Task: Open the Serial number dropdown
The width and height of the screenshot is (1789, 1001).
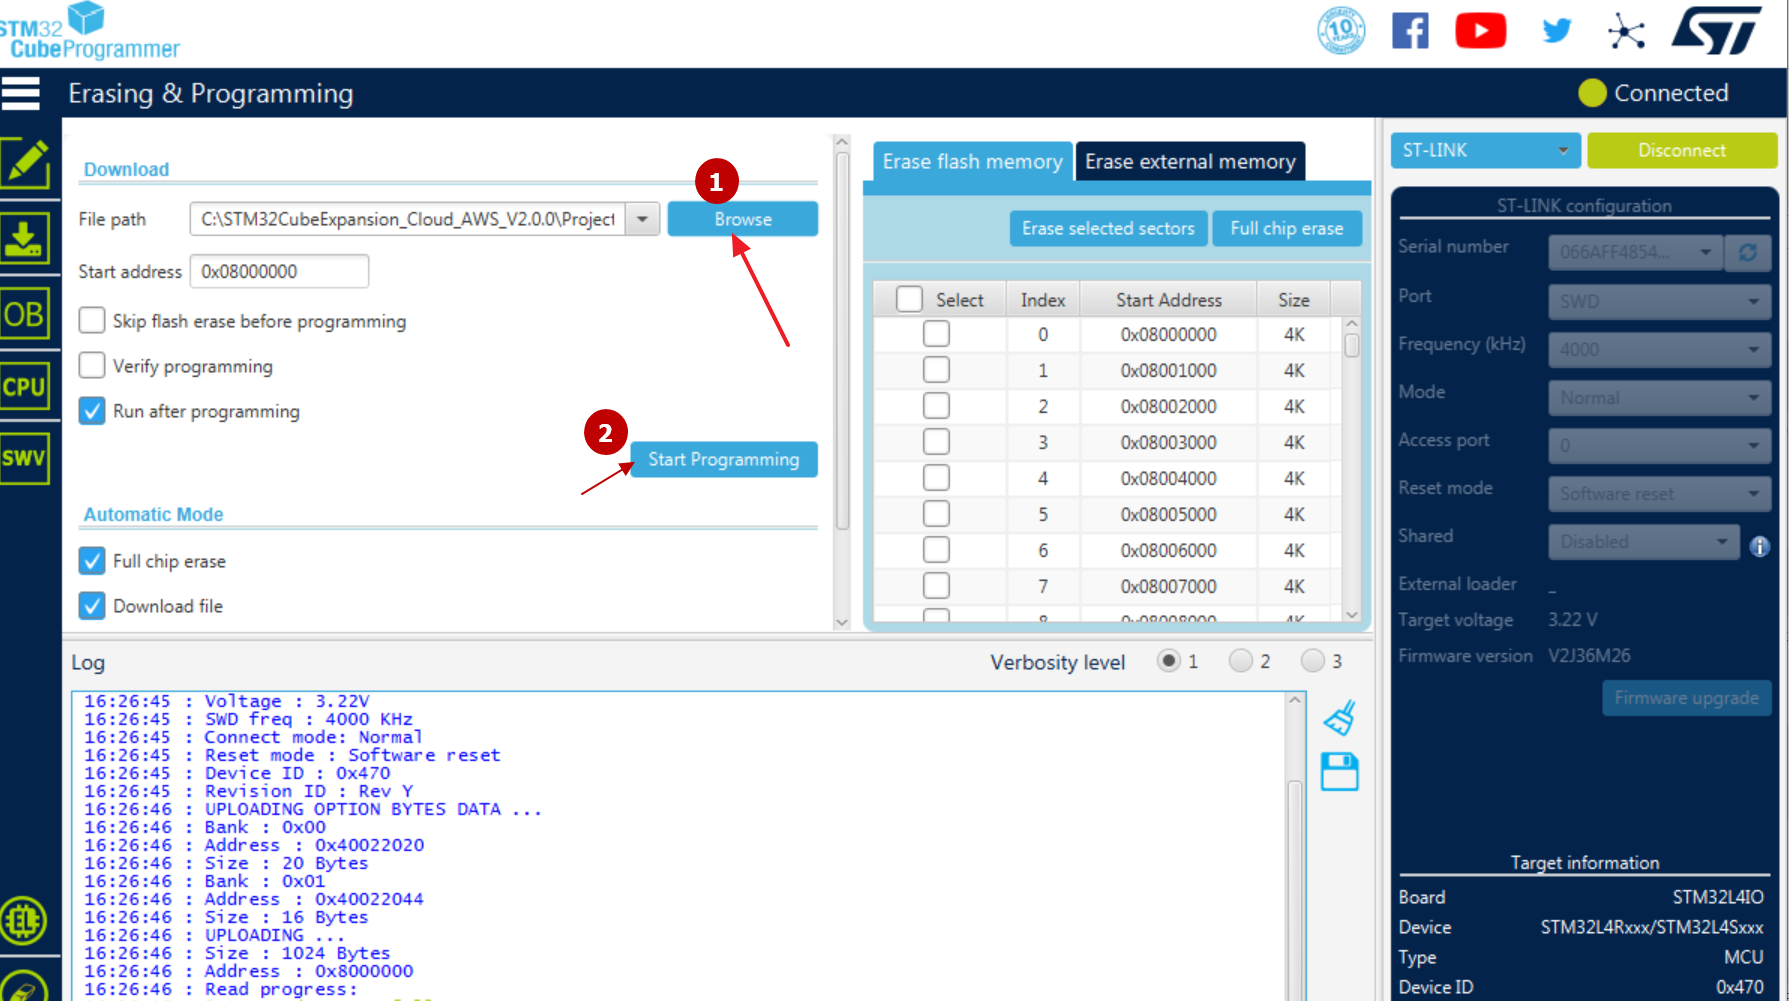Action: click(x=1635, y=253)
